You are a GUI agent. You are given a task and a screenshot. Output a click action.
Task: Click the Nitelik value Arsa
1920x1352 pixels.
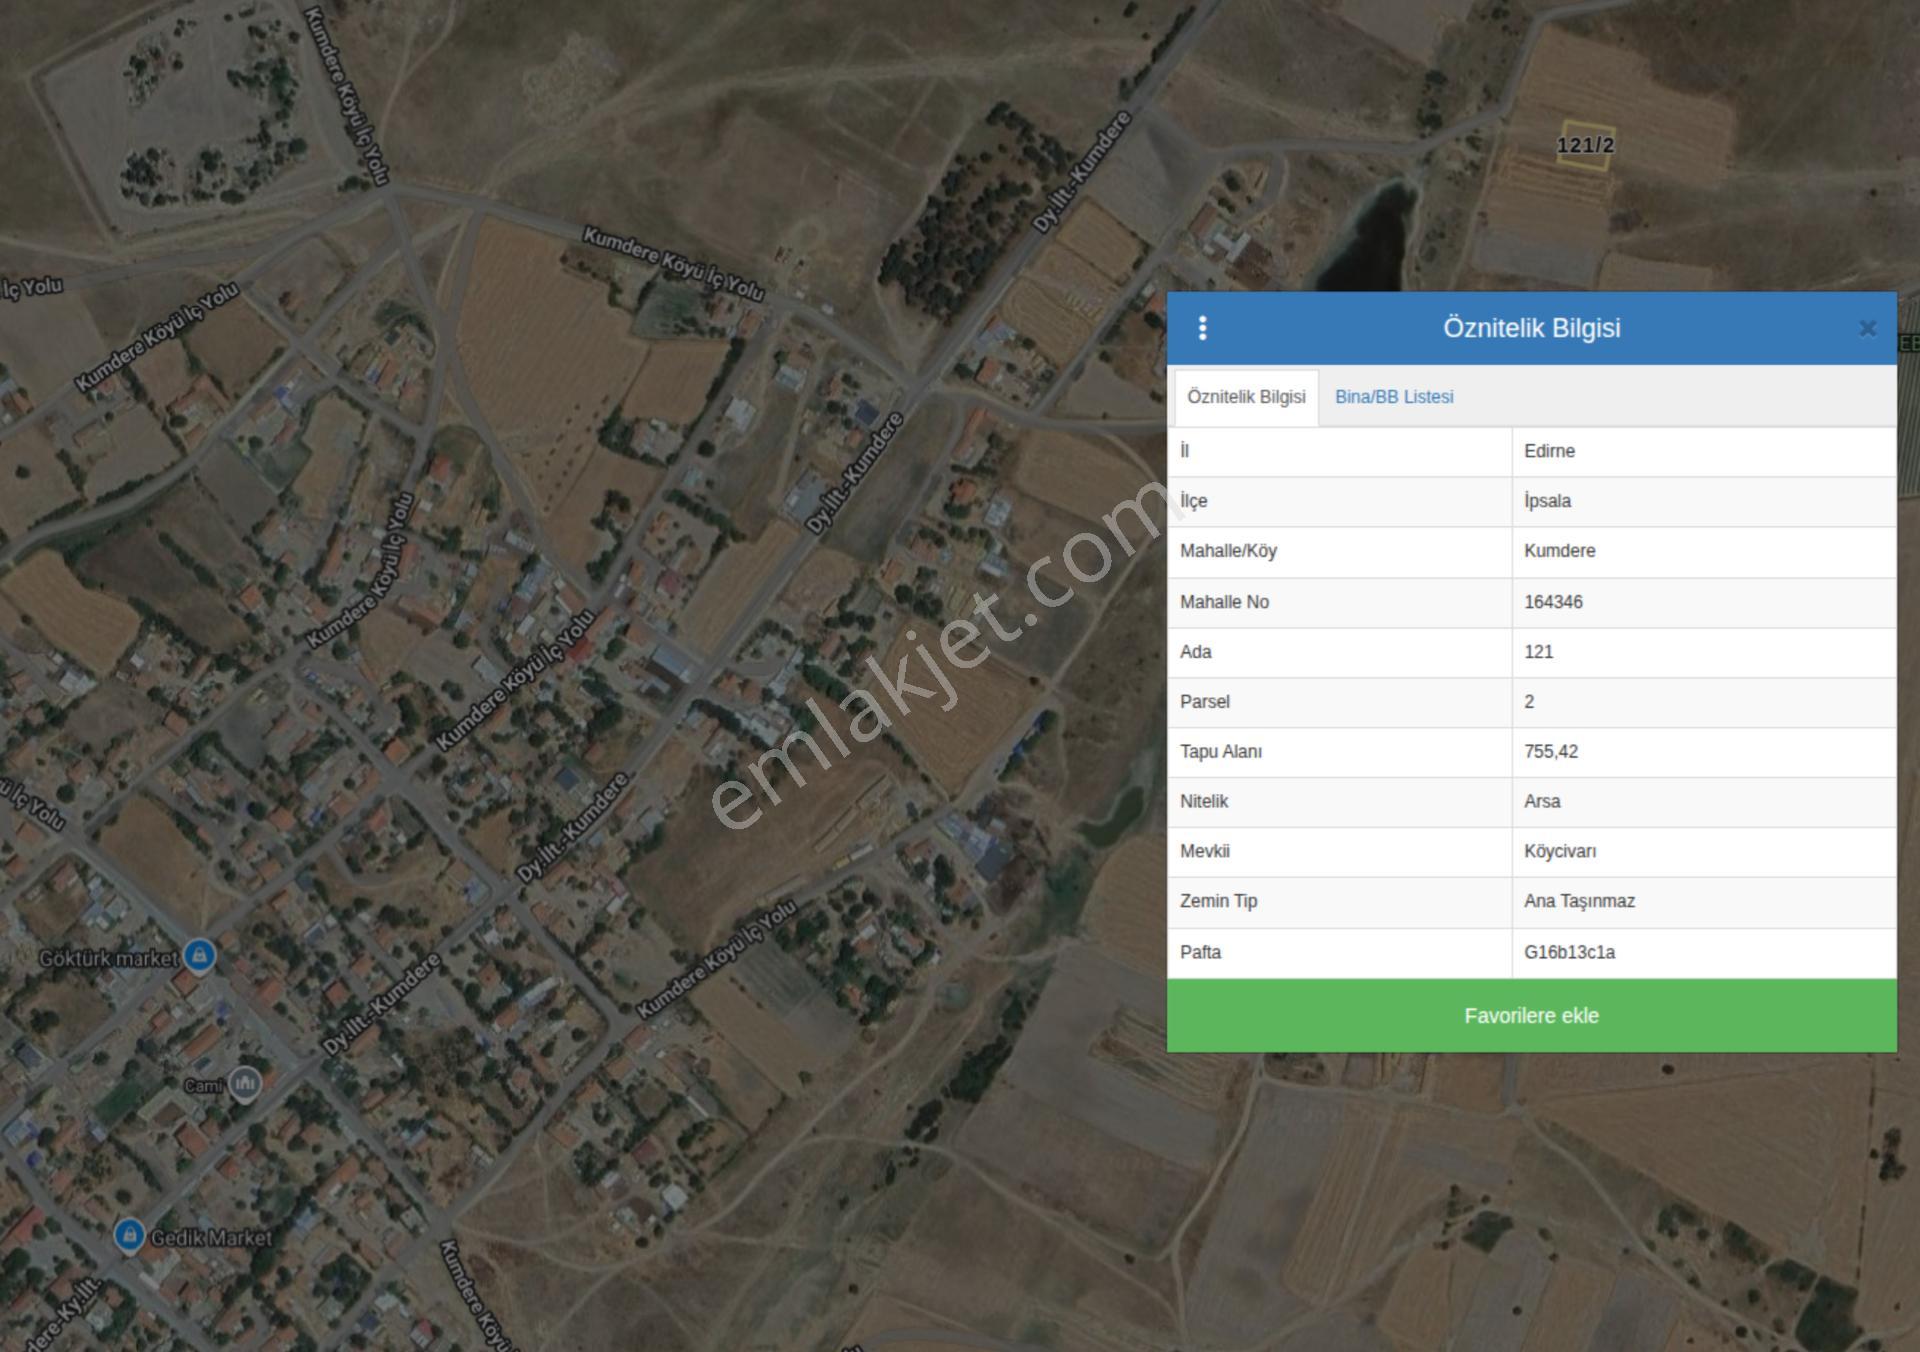click(1704, 802)
